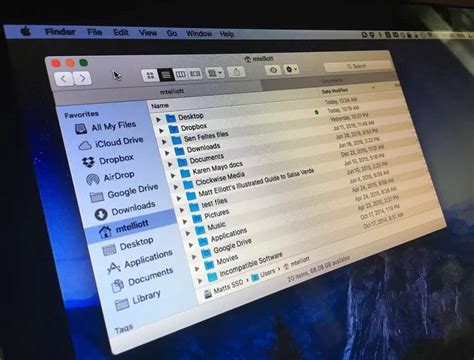This screenshot has height=360, width=474.
Task: Expand the Downloads folder row
Action: coord(167,153)
